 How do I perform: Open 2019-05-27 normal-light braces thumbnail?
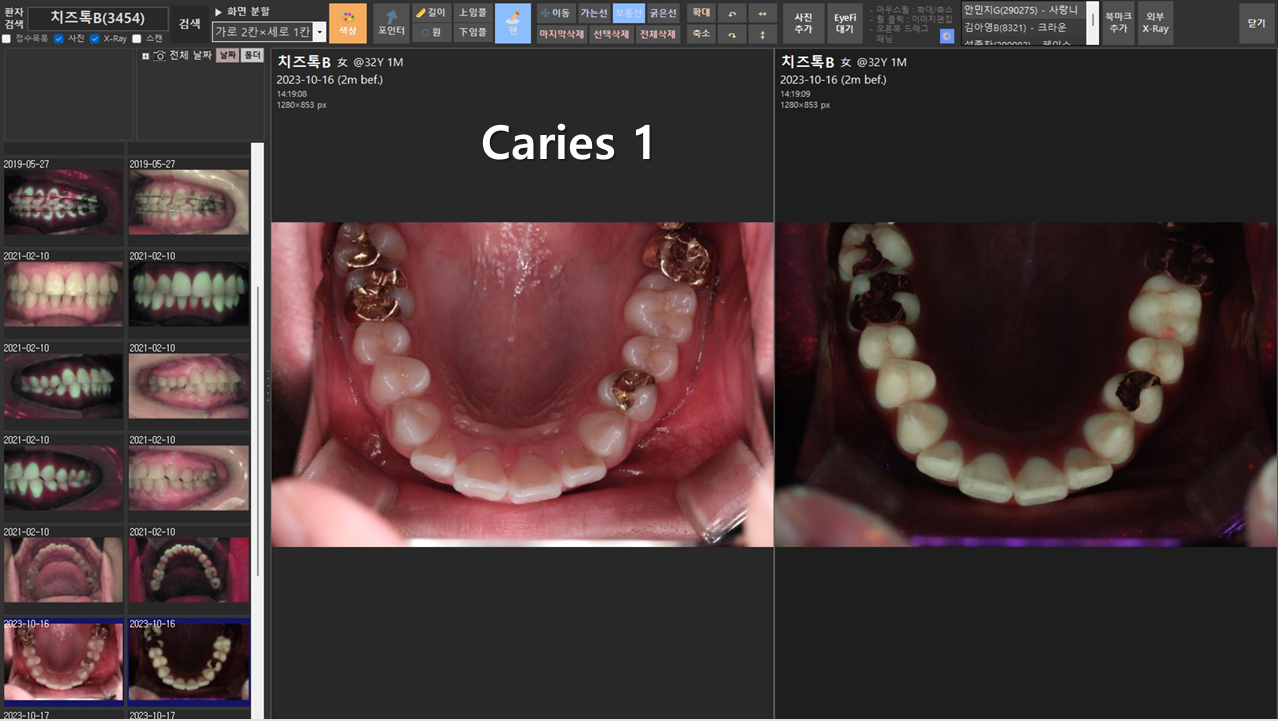(189, 202)
